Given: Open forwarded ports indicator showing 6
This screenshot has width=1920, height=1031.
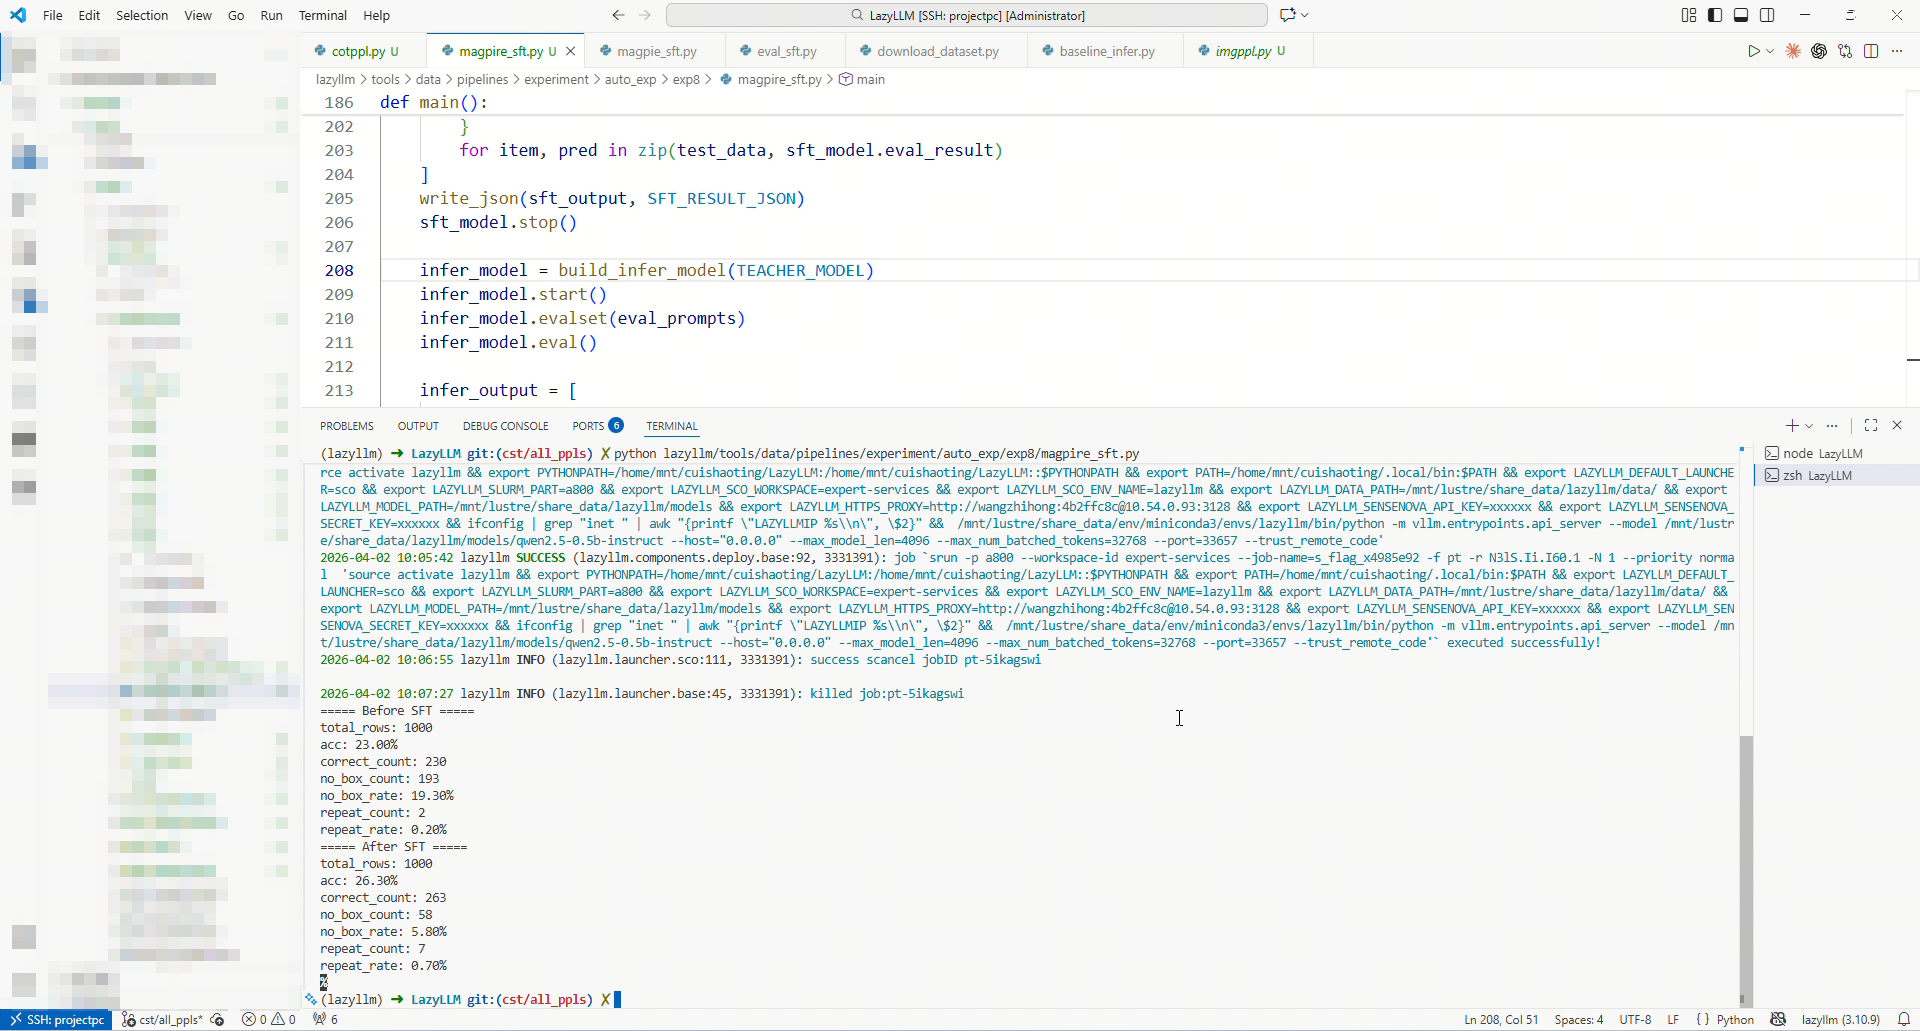Looking at the screenshot, I should point(325,1020).
